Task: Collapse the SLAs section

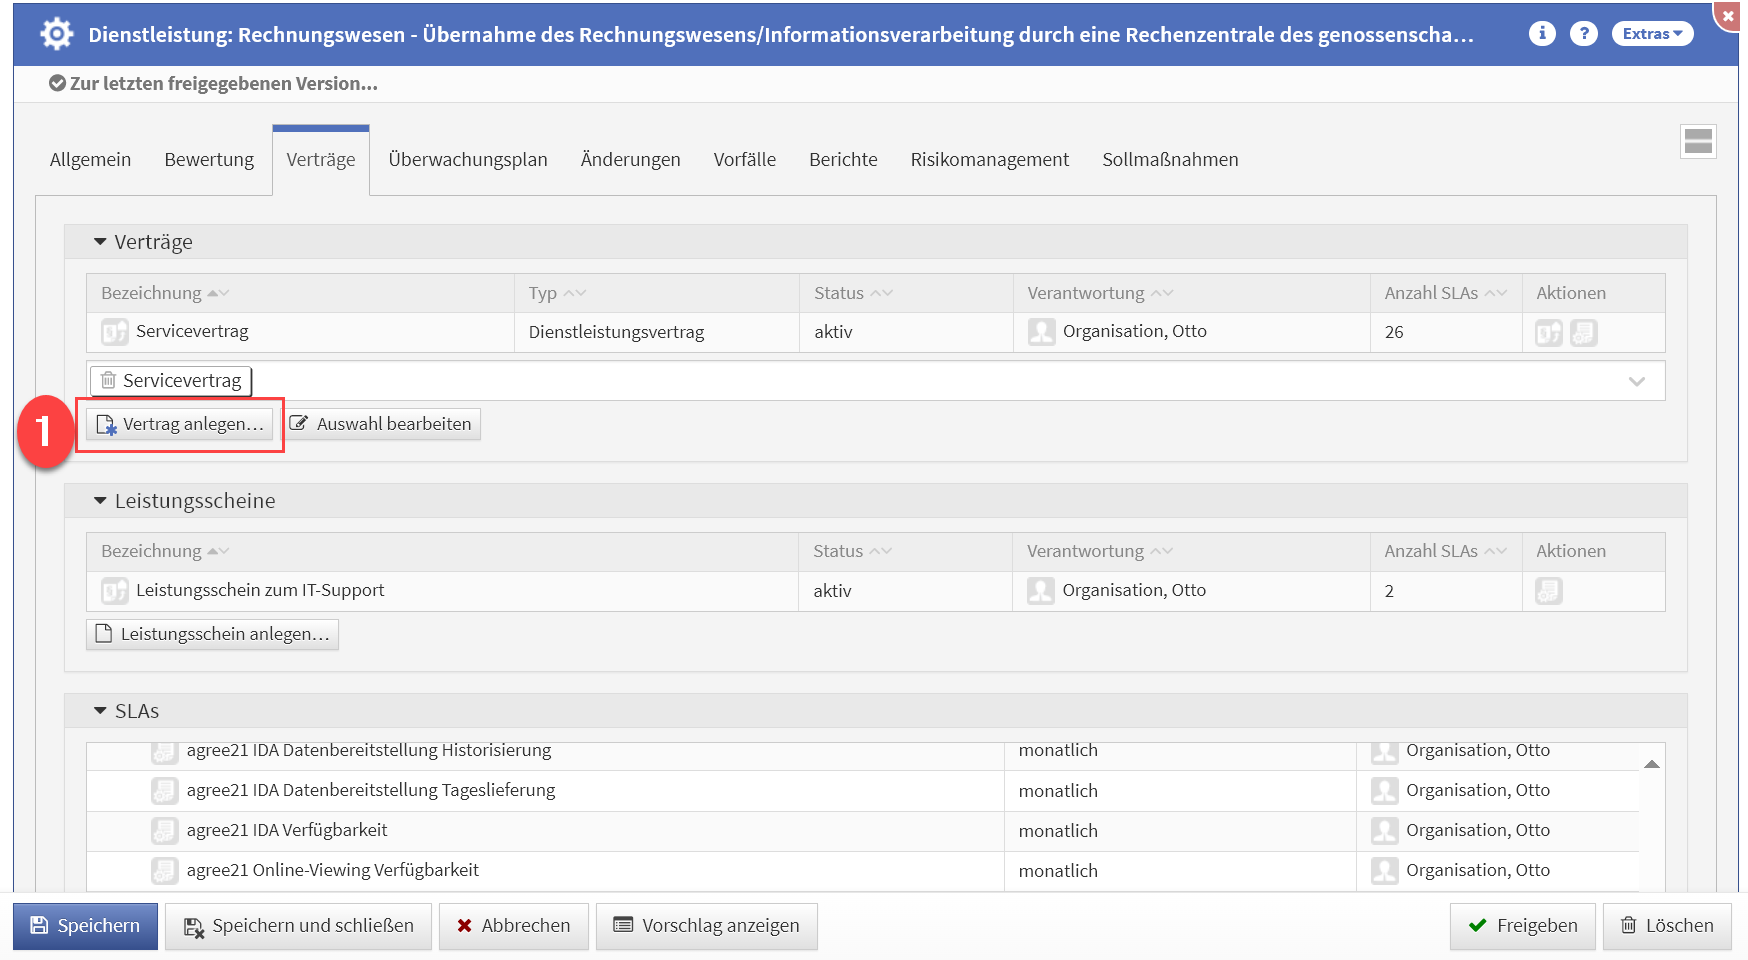Action: click(100, 711)
